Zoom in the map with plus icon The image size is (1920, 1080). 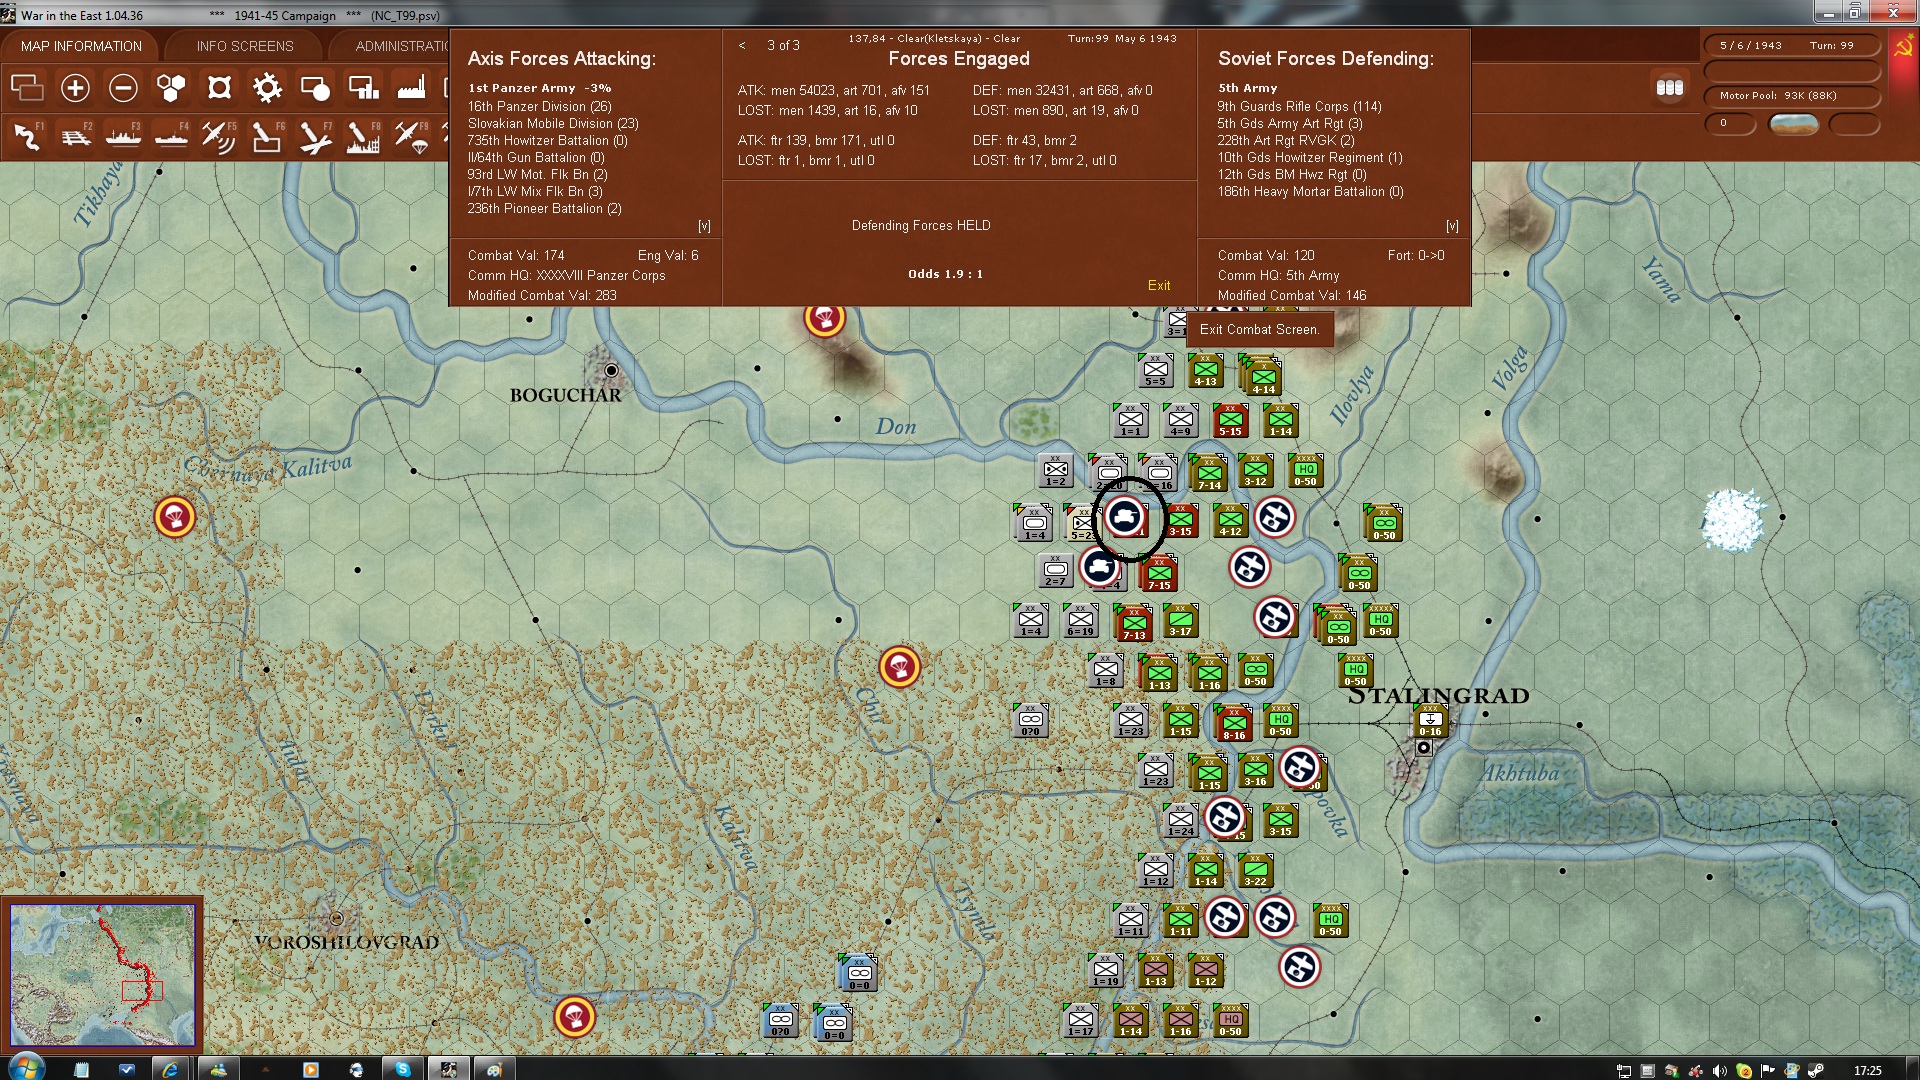pyautogui.click(x=75, y=88)
